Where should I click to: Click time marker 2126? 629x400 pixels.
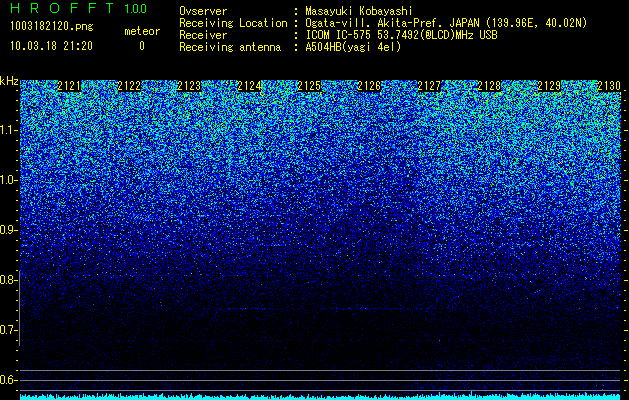click(369, 86)
